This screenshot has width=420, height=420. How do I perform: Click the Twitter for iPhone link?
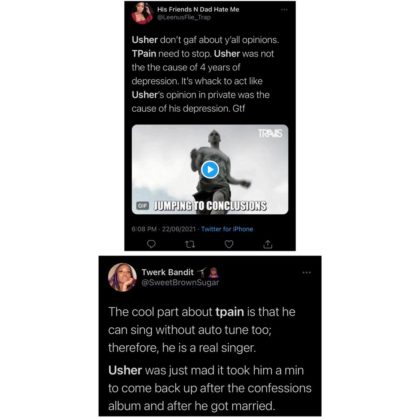(227, 229)
